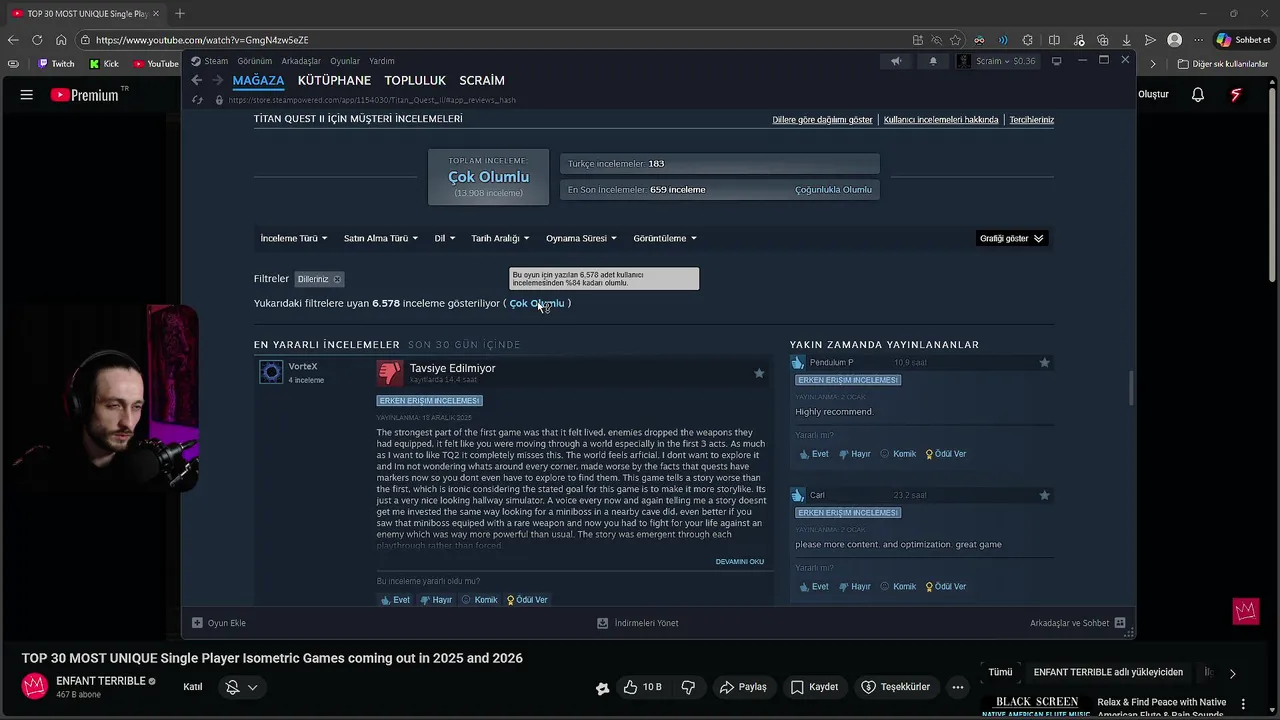The width and height of the screenshot is (1280, 720).
Task: Expand Satın Alma Türü dropdown
Action: pos(381,238)
